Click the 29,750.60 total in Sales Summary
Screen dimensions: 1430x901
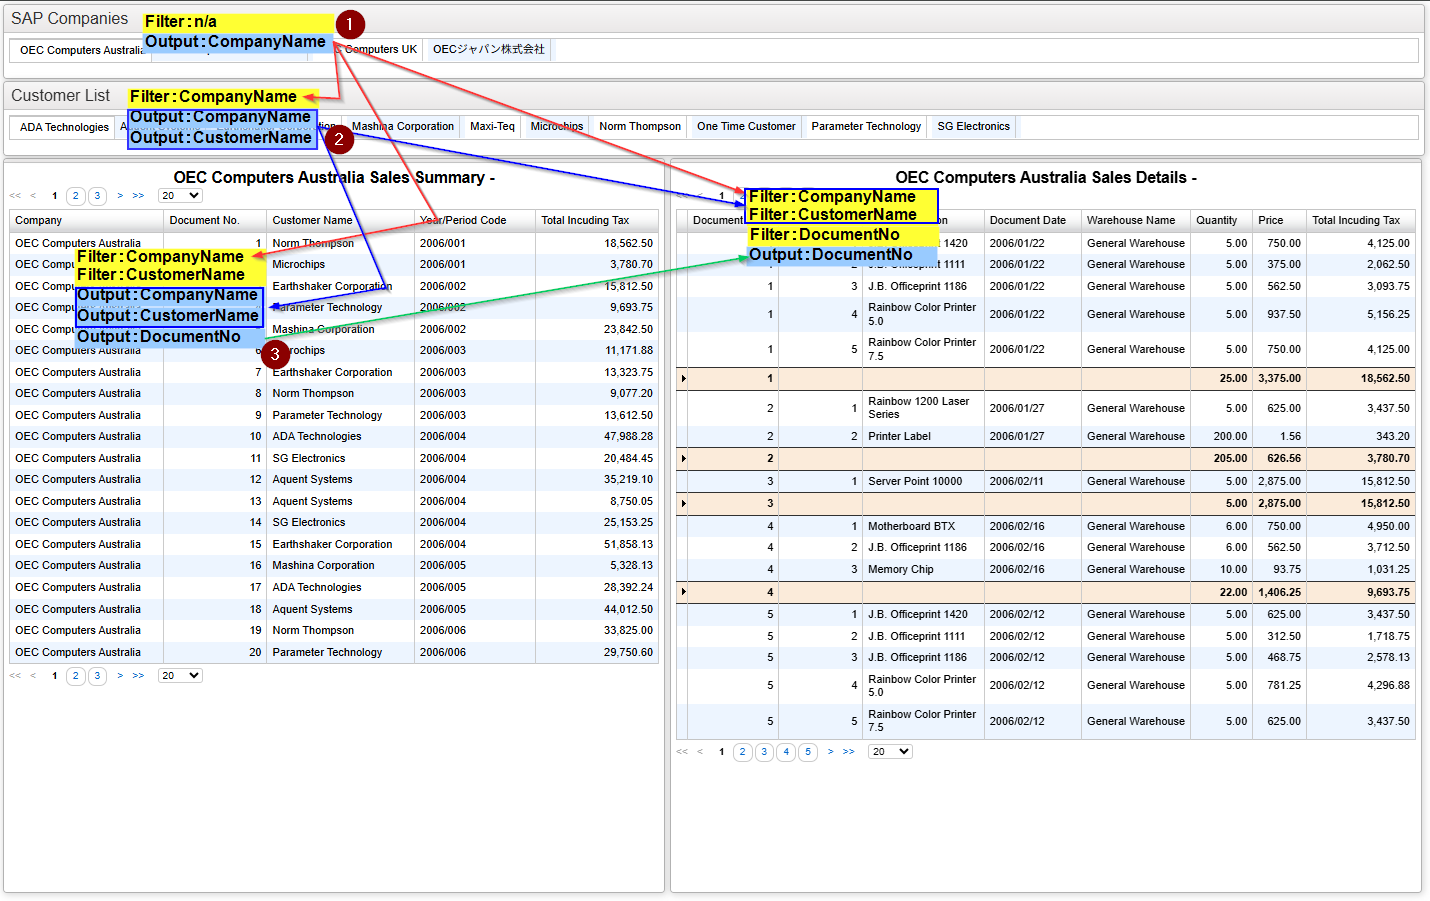628,653
